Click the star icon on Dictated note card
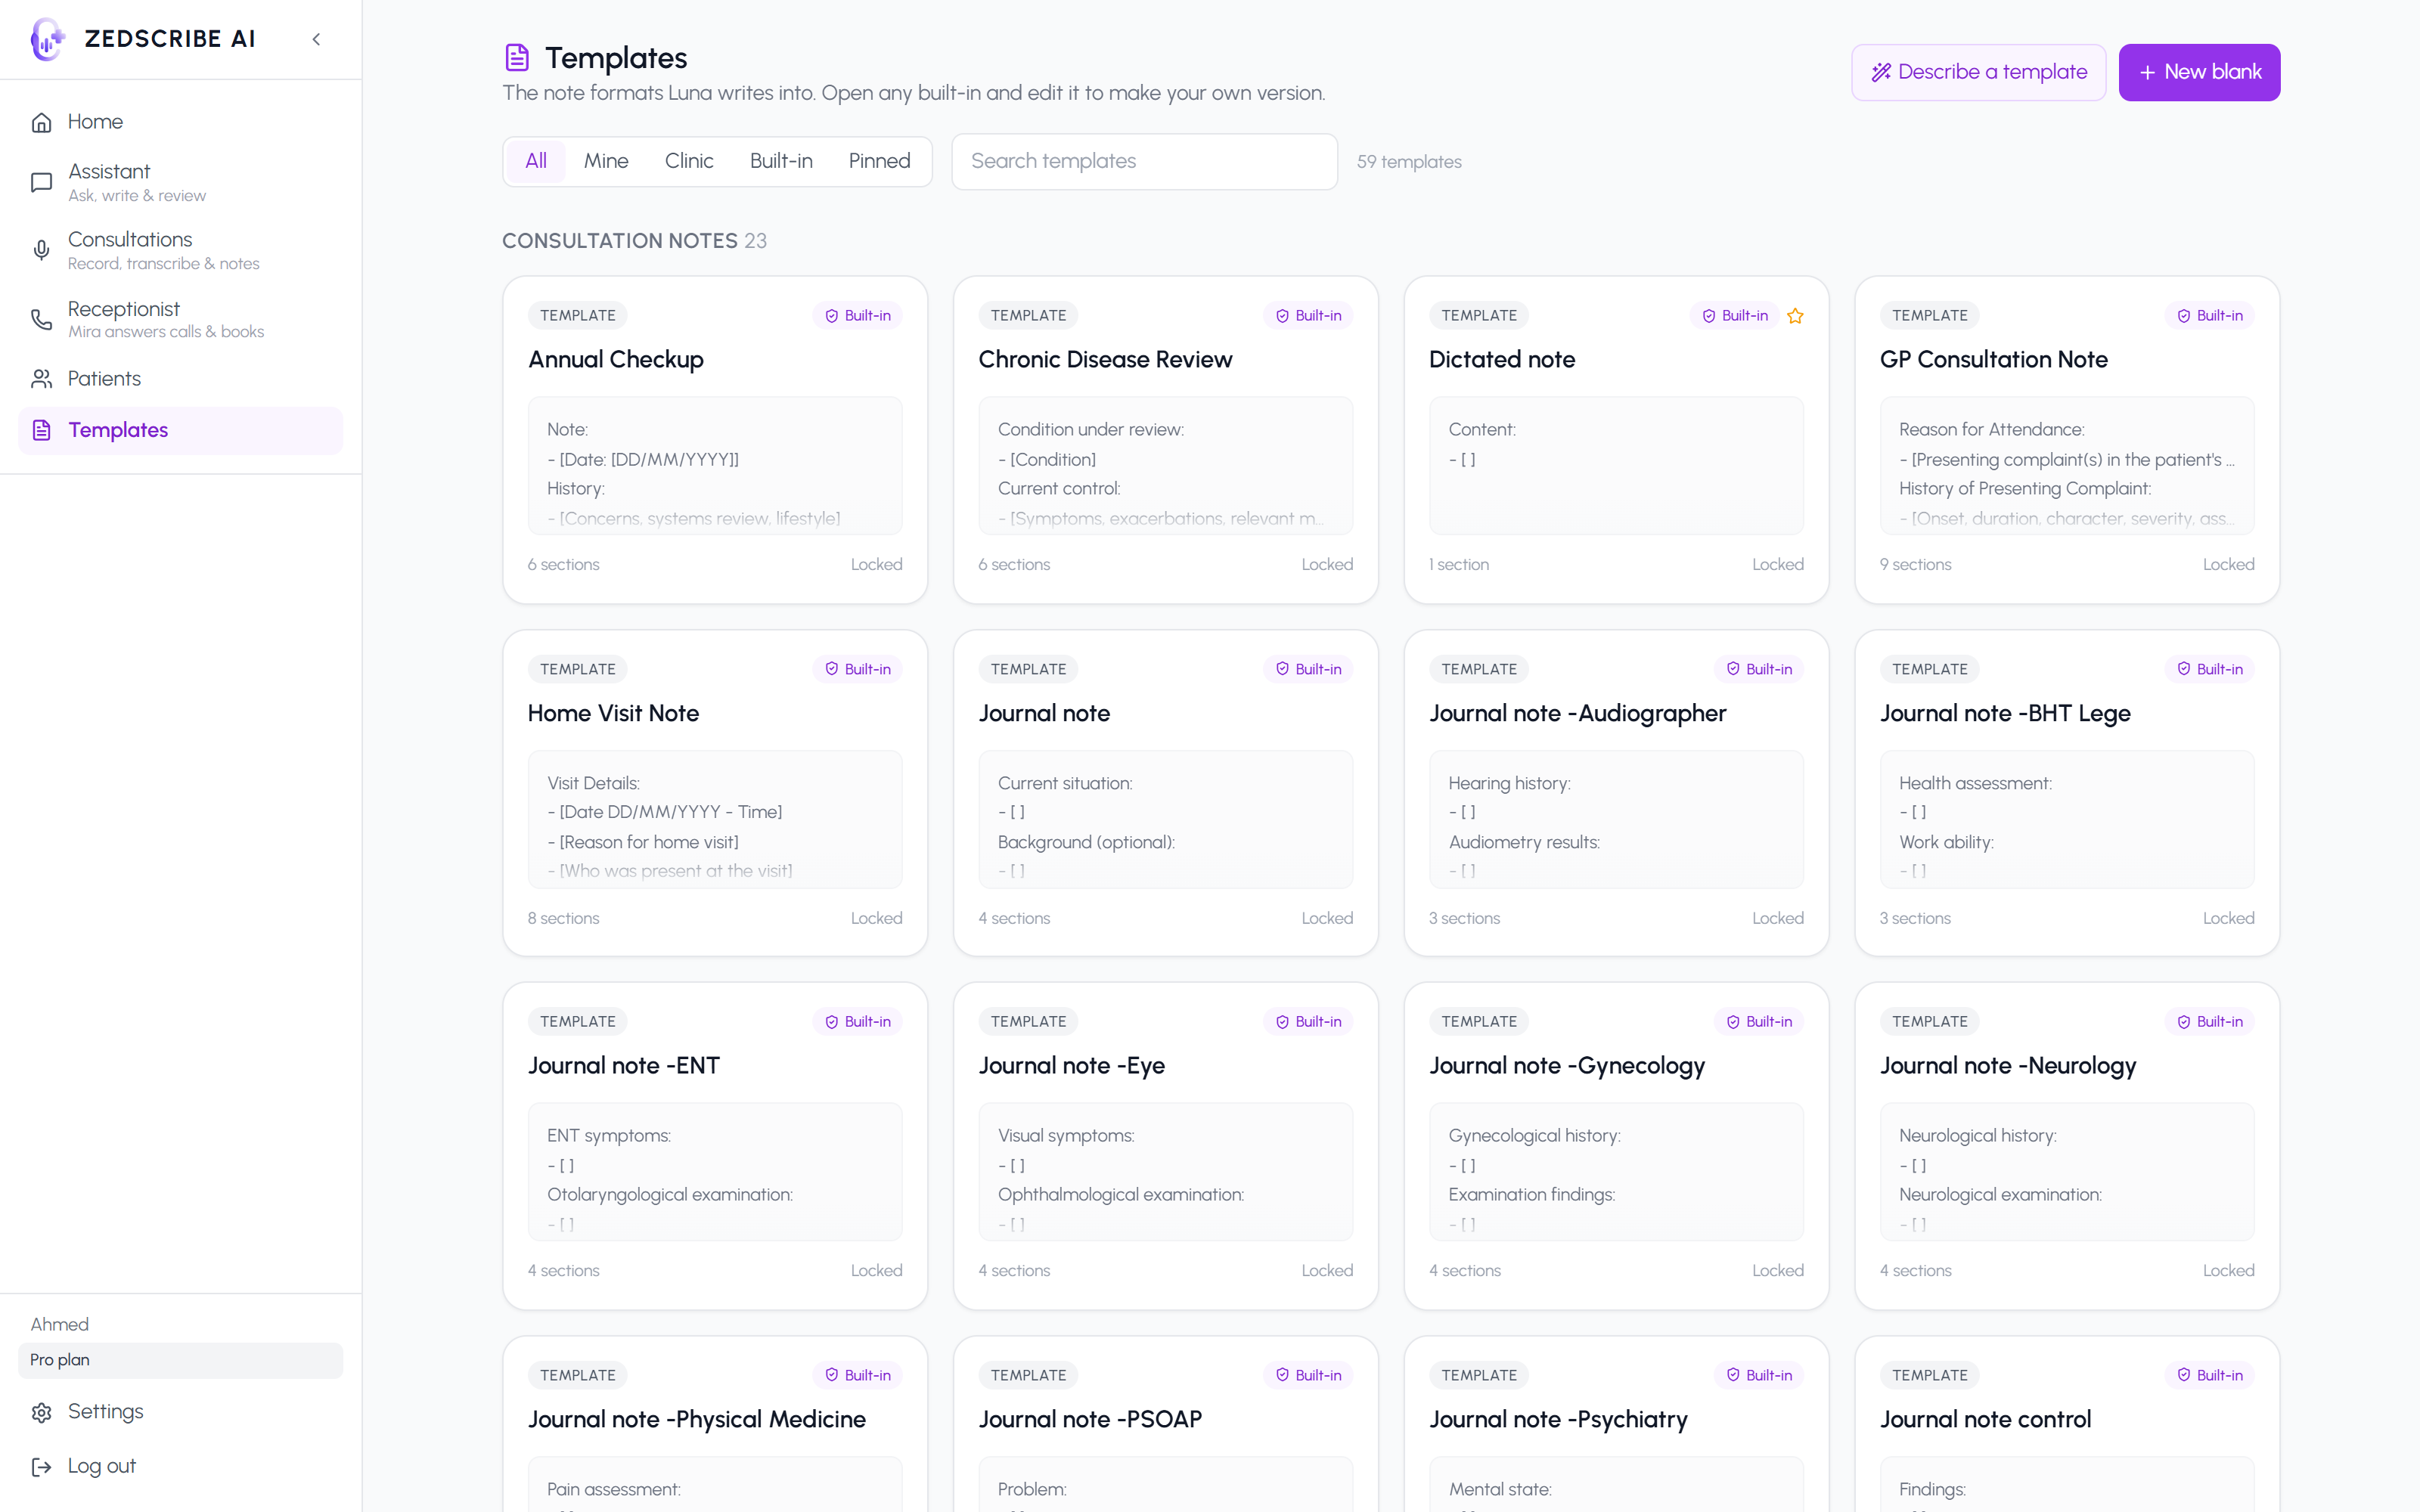 tap(1795, 316)
